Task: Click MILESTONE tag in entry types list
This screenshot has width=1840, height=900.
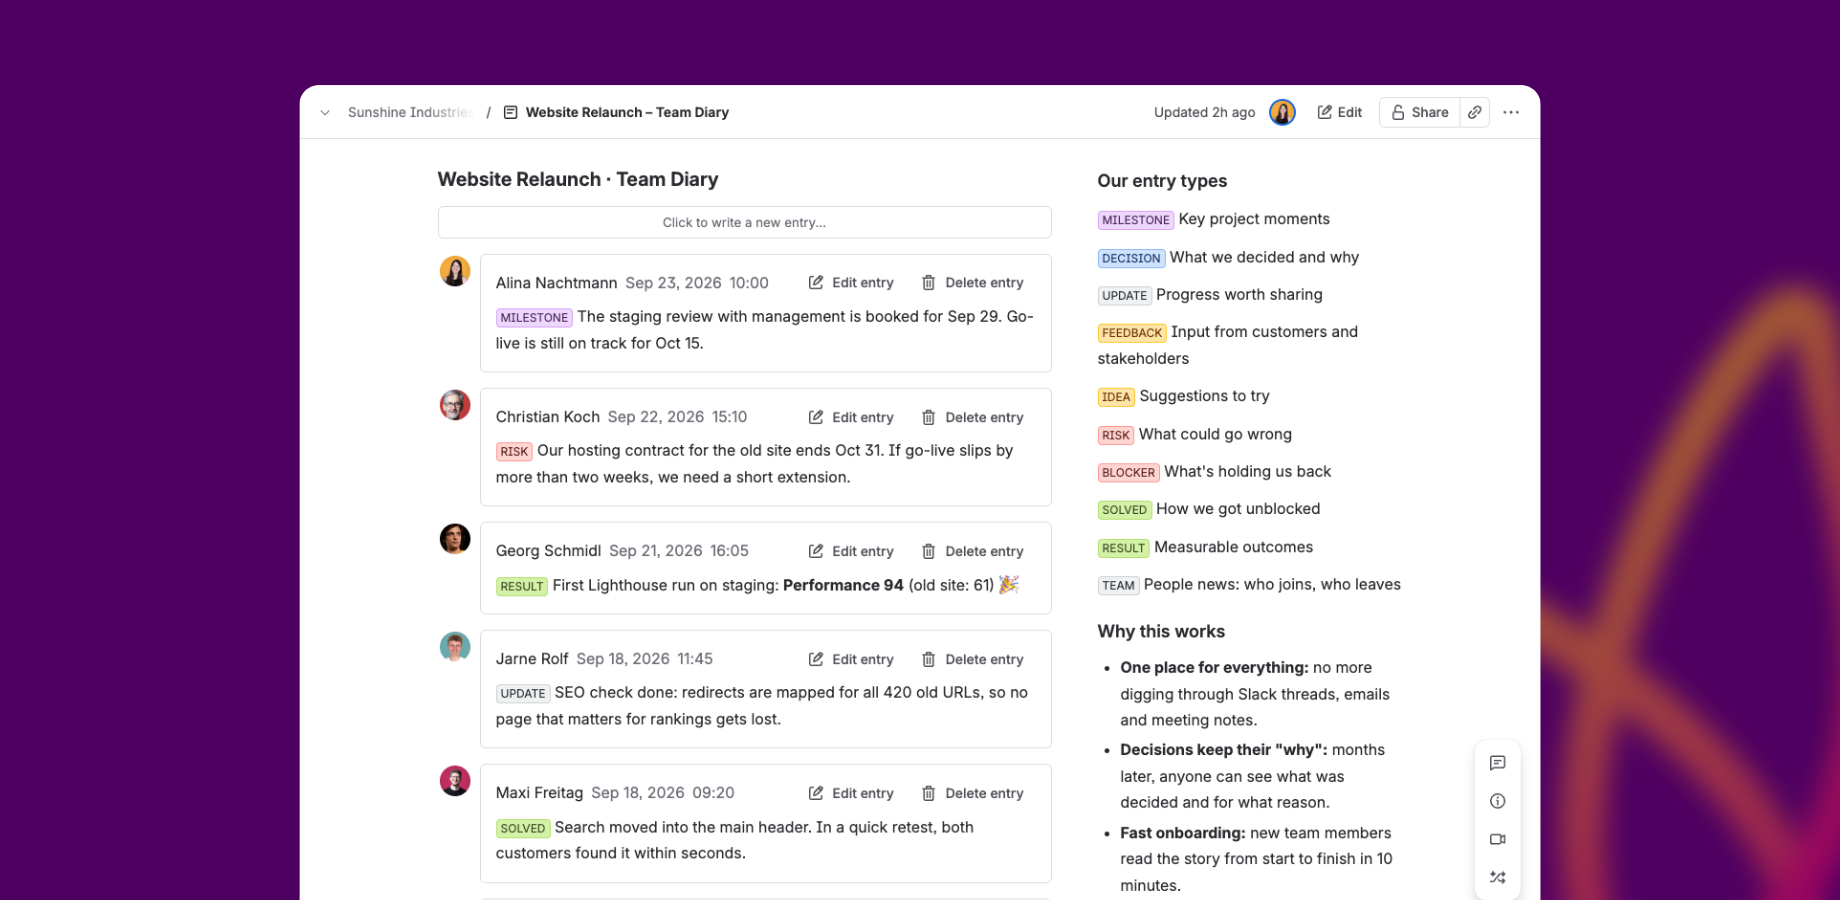Action: (1135, 220)
